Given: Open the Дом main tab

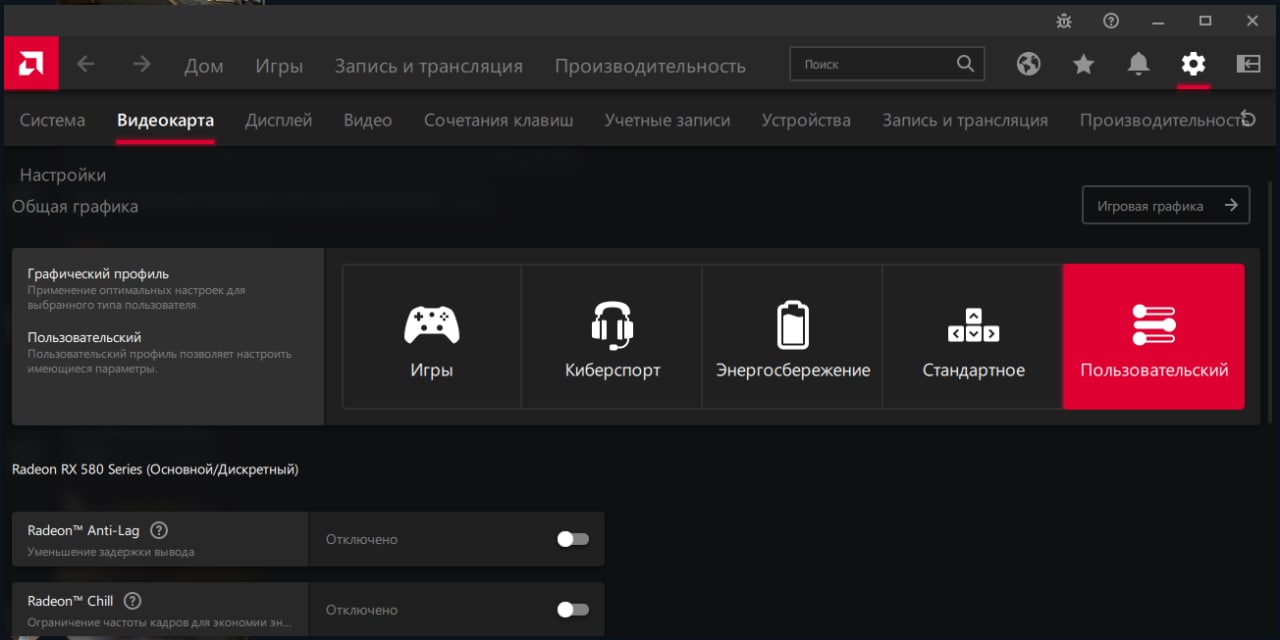Looking at the screenshot, I should coord(204,66).
